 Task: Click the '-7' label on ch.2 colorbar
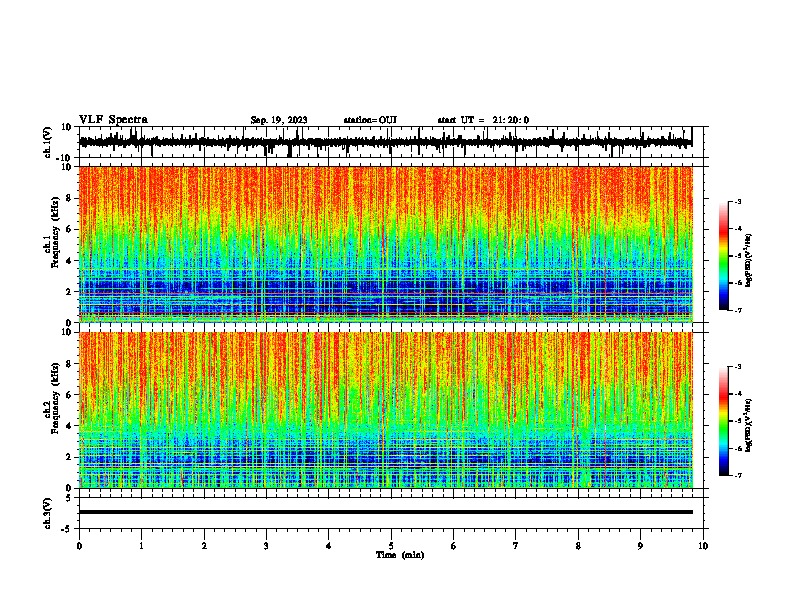point(737,475)
